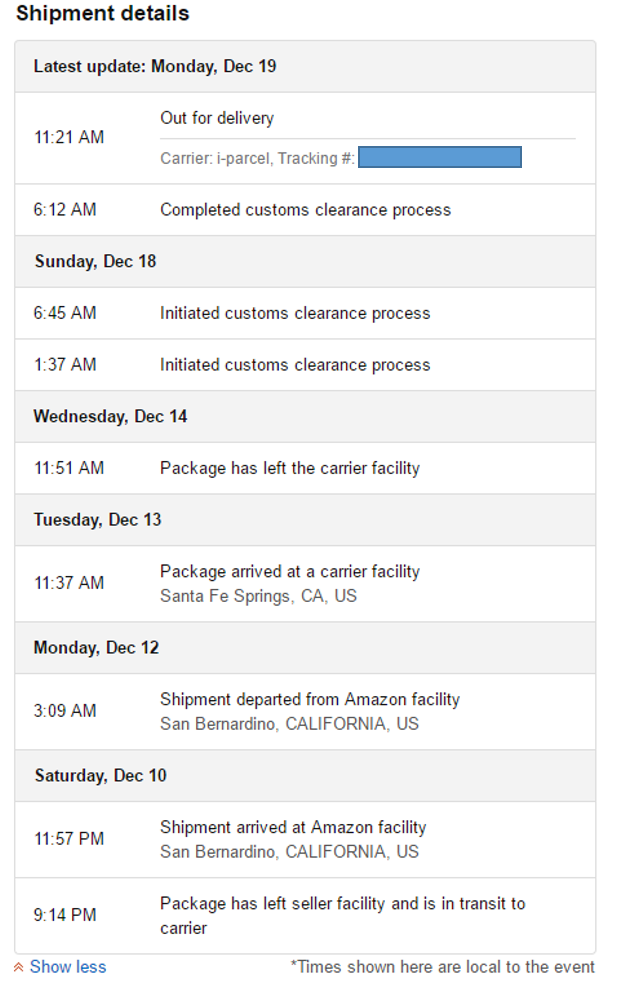Screen dimensions: 621x981
Task: Select the Monday, Dec 12 date header
Action: (305, 648)
